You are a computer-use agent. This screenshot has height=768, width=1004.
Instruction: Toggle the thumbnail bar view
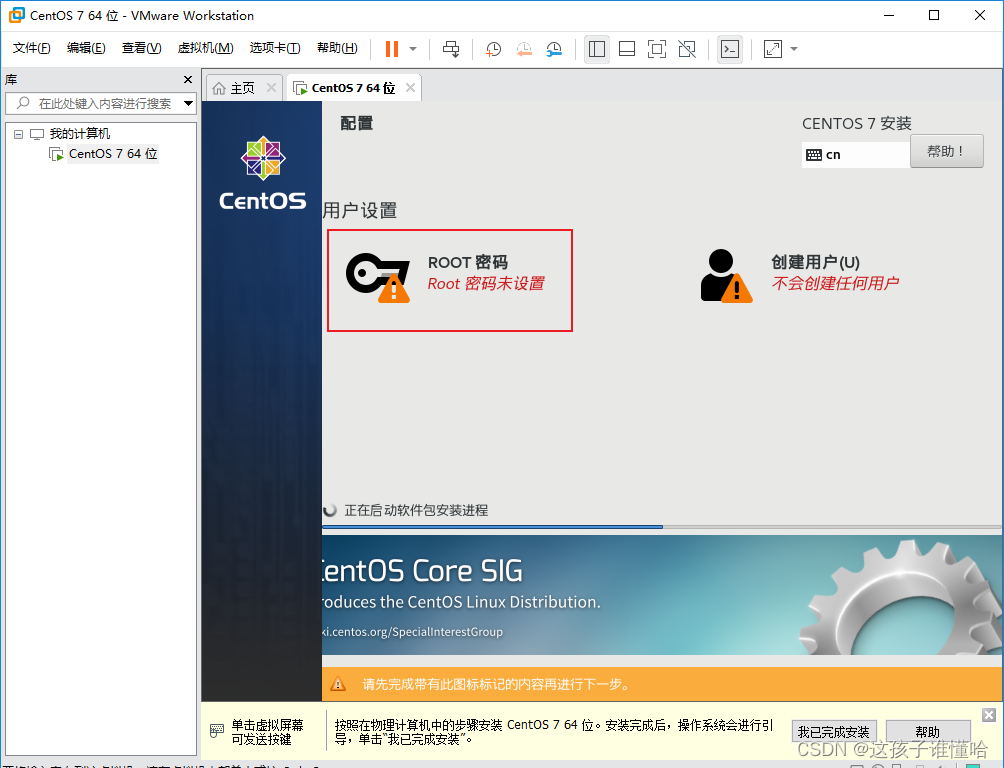[x=627, y=49]
